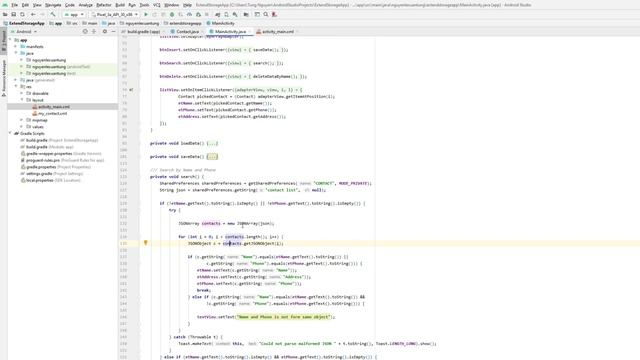This screenshot has width=640, height=360.
Task: Collapse the java folder
Action: coord(16,53)
